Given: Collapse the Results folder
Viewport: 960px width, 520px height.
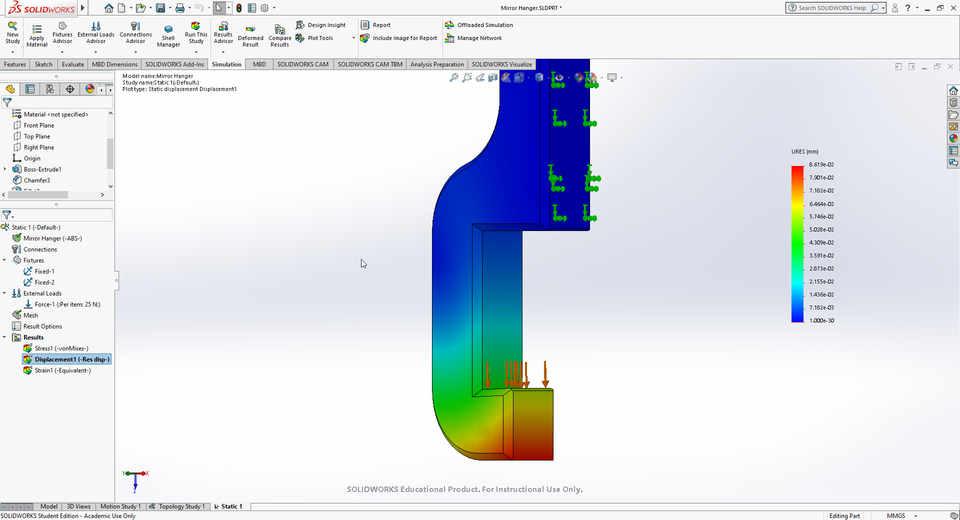Looking at the screenshot, I should coord(5,337).
